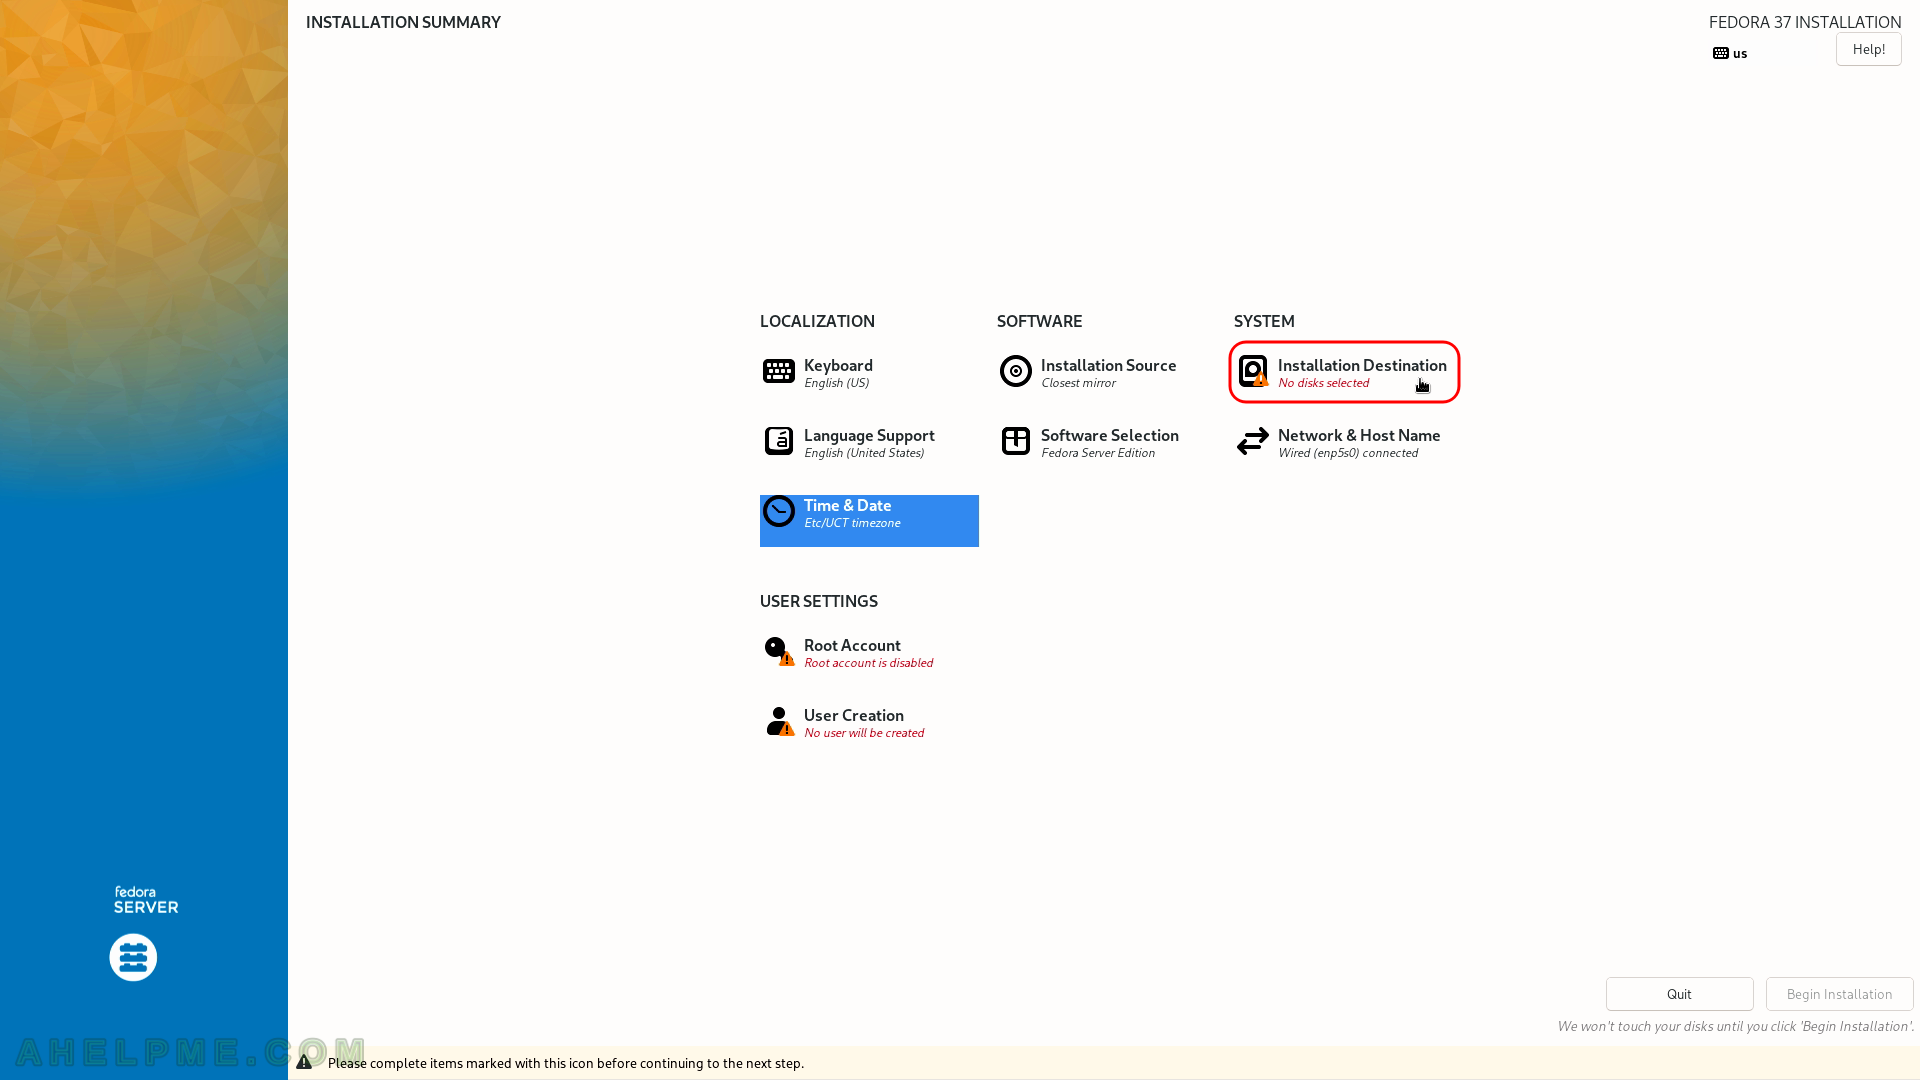Image resolution: width=1920 pixels, height=1080 pixels.
Task: Click the warning icon in bottom bar
Action: 304,1062
